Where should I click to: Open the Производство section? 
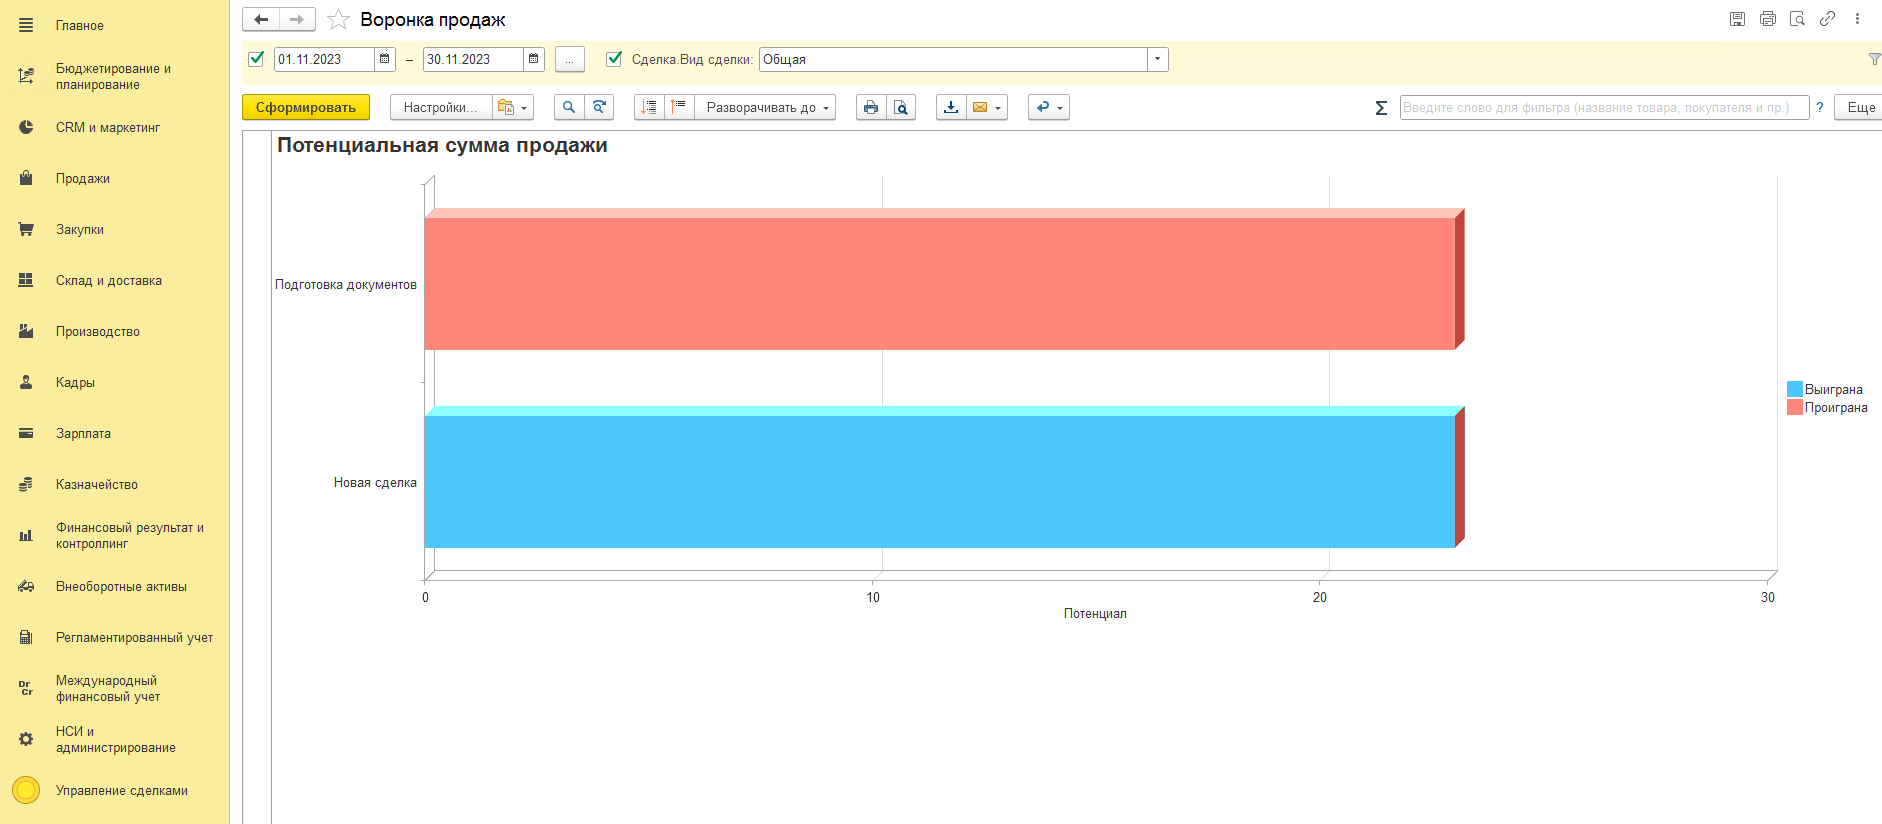[x=98, y=331]
